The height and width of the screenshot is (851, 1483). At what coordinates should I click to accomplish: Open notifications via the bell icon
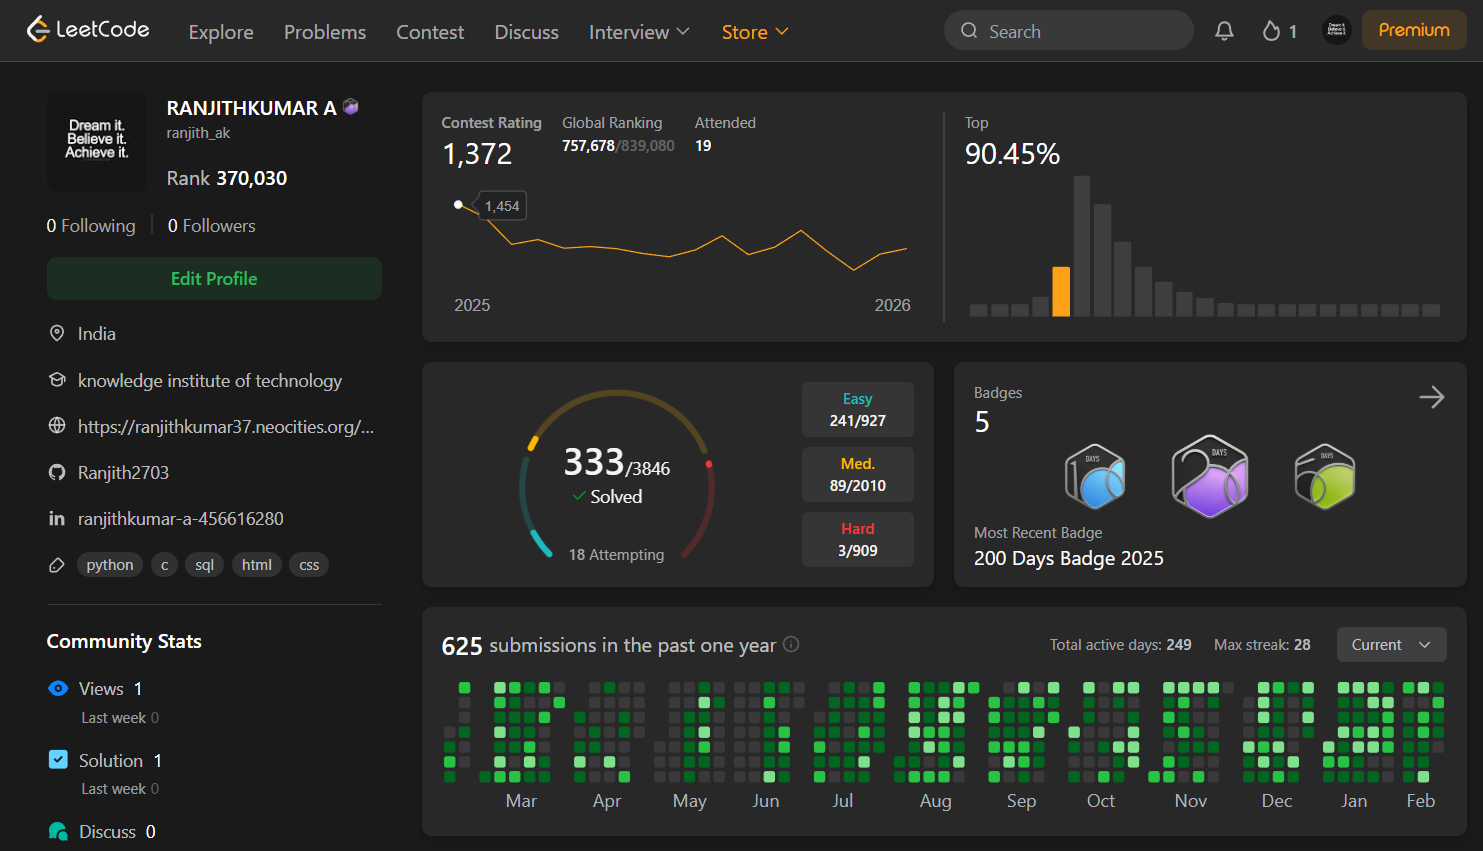tap(1224, 30)
